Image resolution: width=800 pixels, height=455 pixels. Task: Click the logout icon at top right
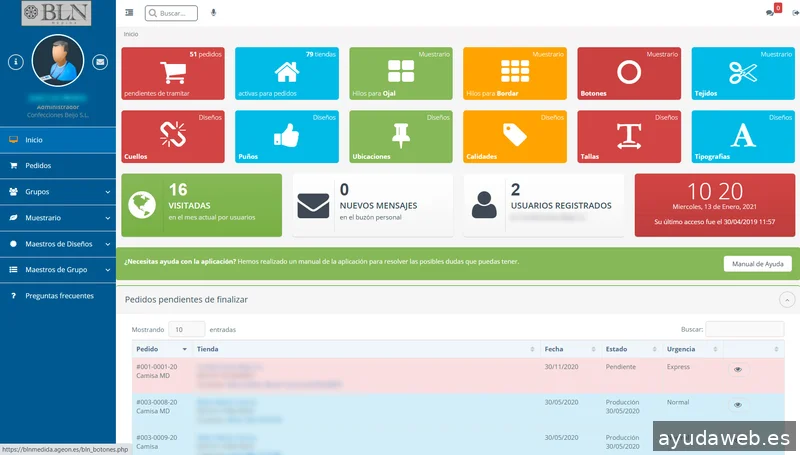[x=795, y=13]
